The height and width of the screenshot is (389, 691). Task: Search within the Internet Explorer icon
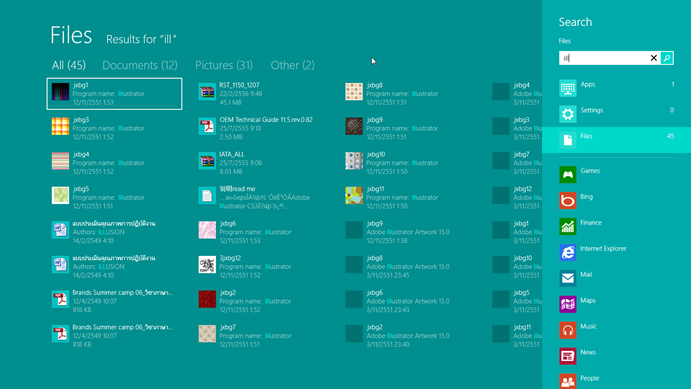pos(568,252)
